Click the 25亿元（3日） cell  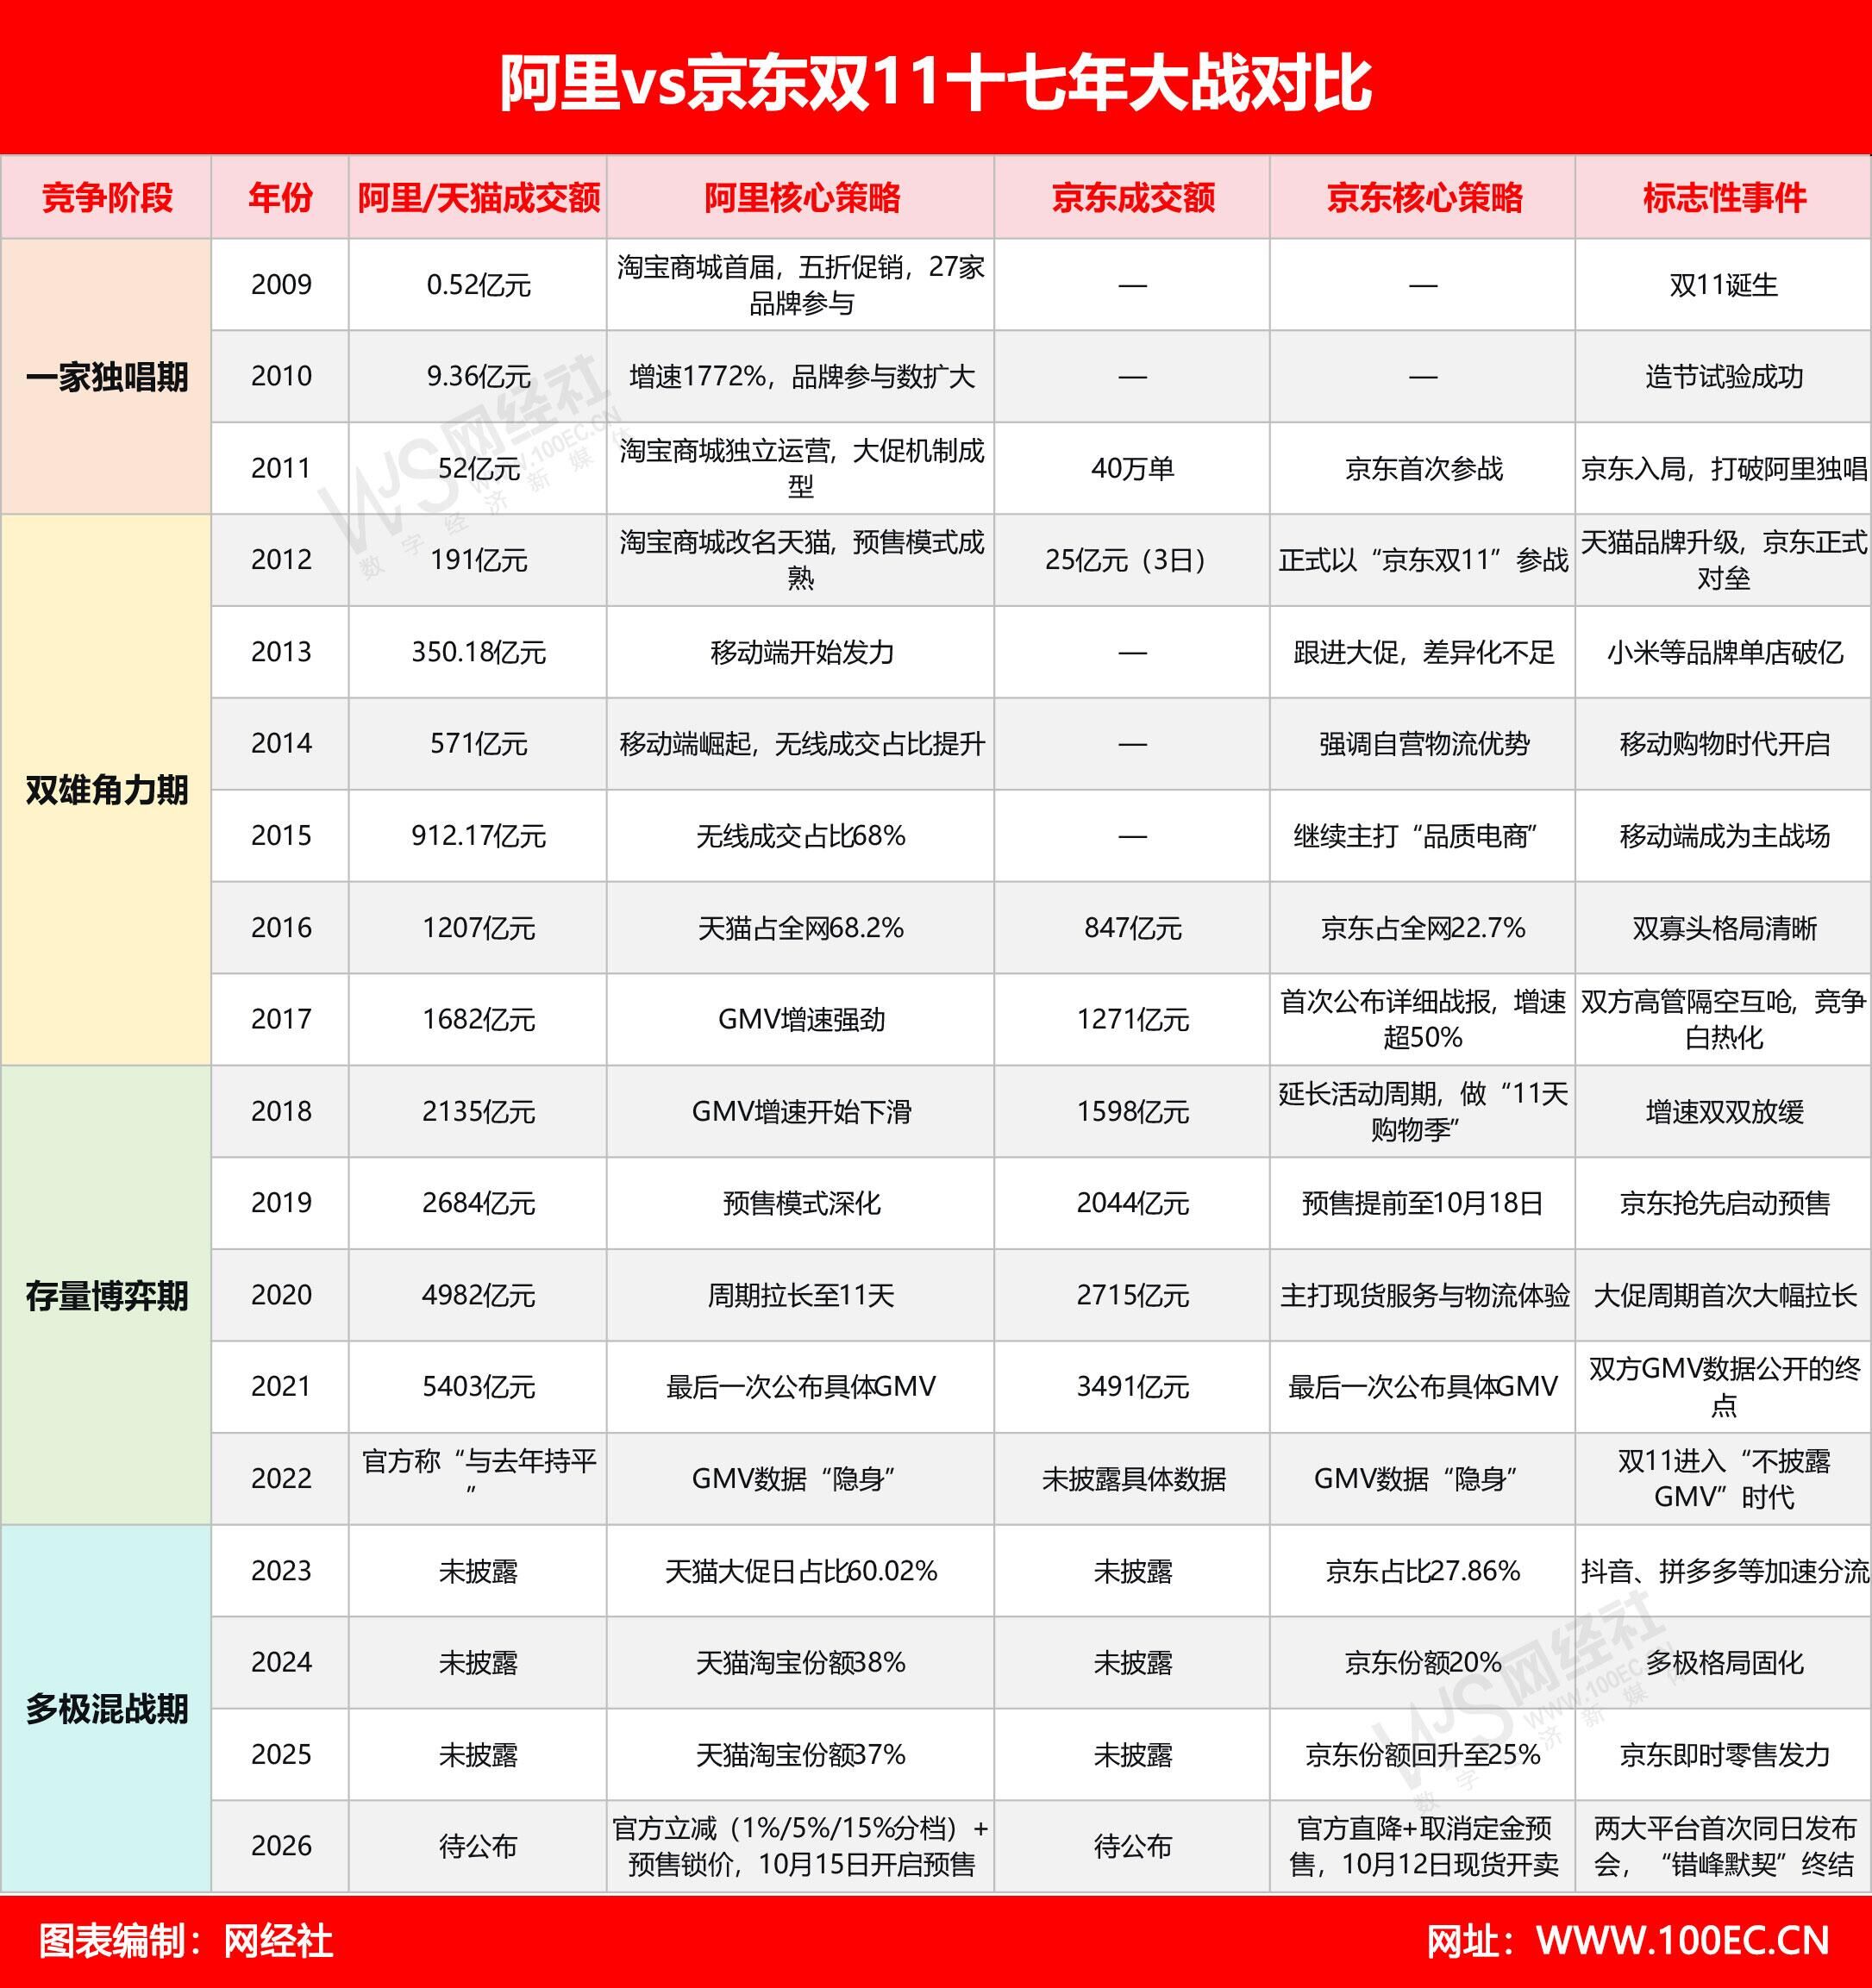[x=1132, y=560]
